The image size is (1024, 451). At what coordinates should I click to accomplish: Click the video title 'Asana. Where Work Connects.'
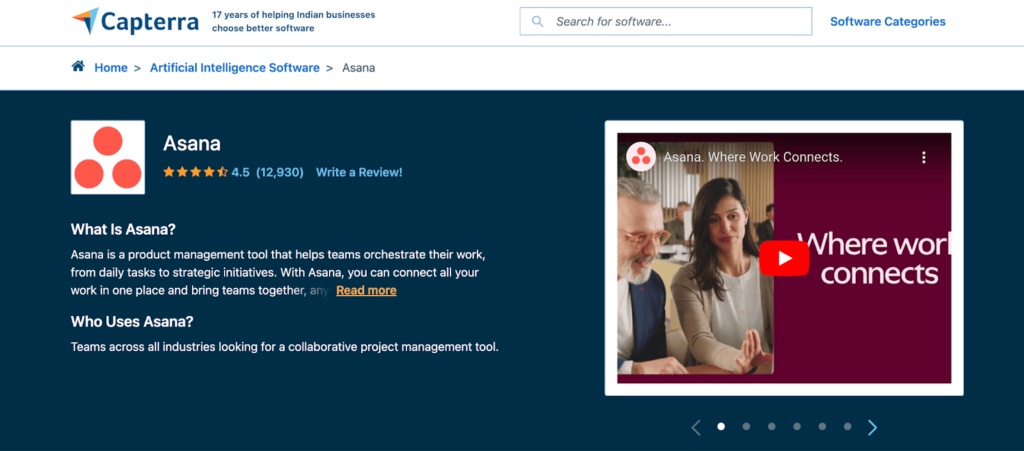[753, 157]
